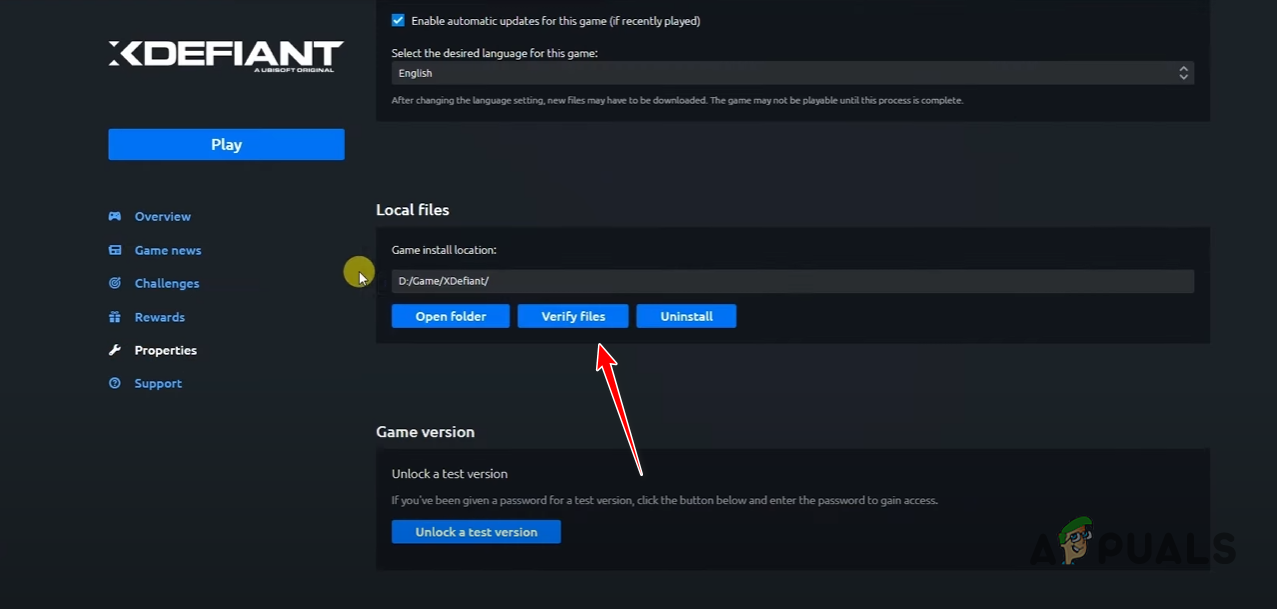Click the 'Select the desired language' label
This screenshot has height=609, width=1277.
pos(494,53)
